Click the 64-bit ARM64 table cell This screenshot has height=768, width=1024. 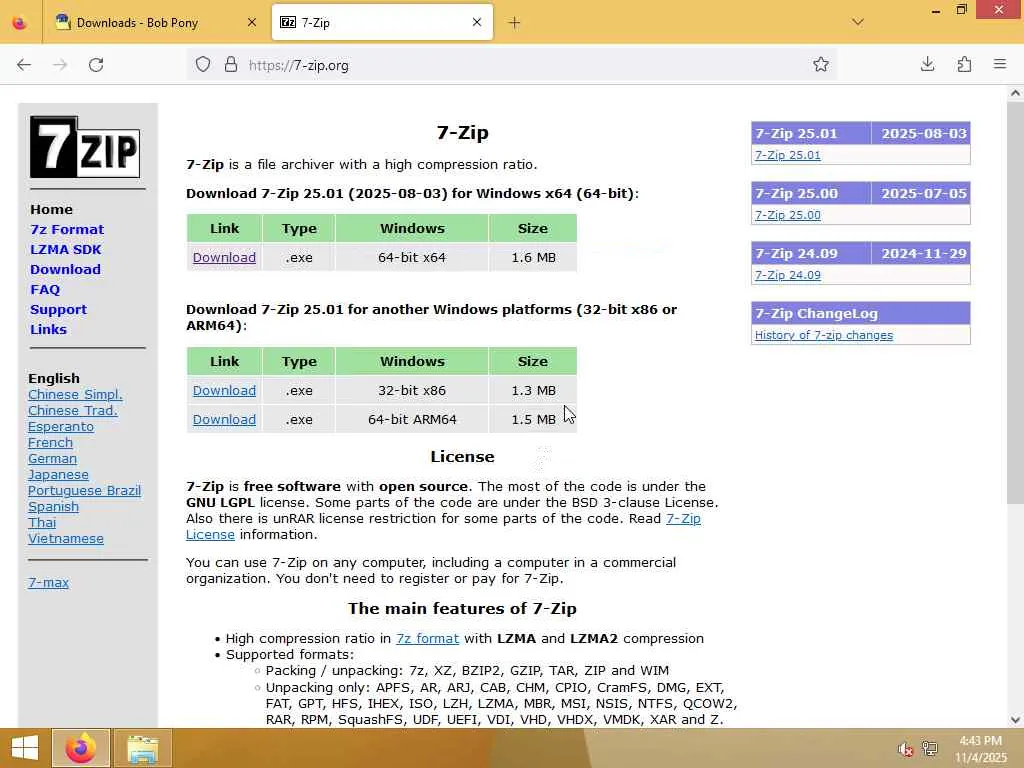412,419
